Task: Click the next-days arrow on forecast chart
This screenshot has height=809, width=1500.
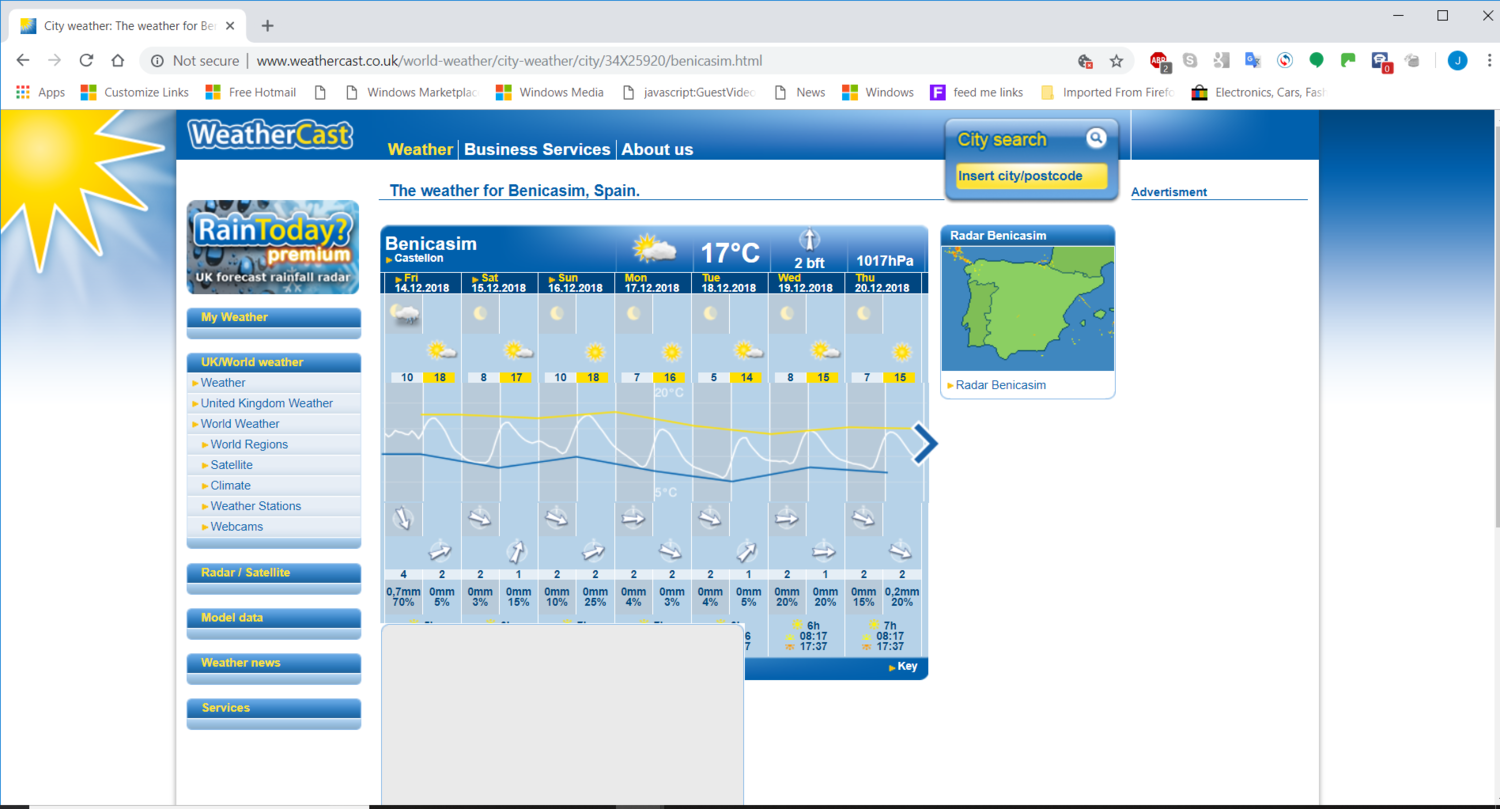Action: (x=925, y=444)
